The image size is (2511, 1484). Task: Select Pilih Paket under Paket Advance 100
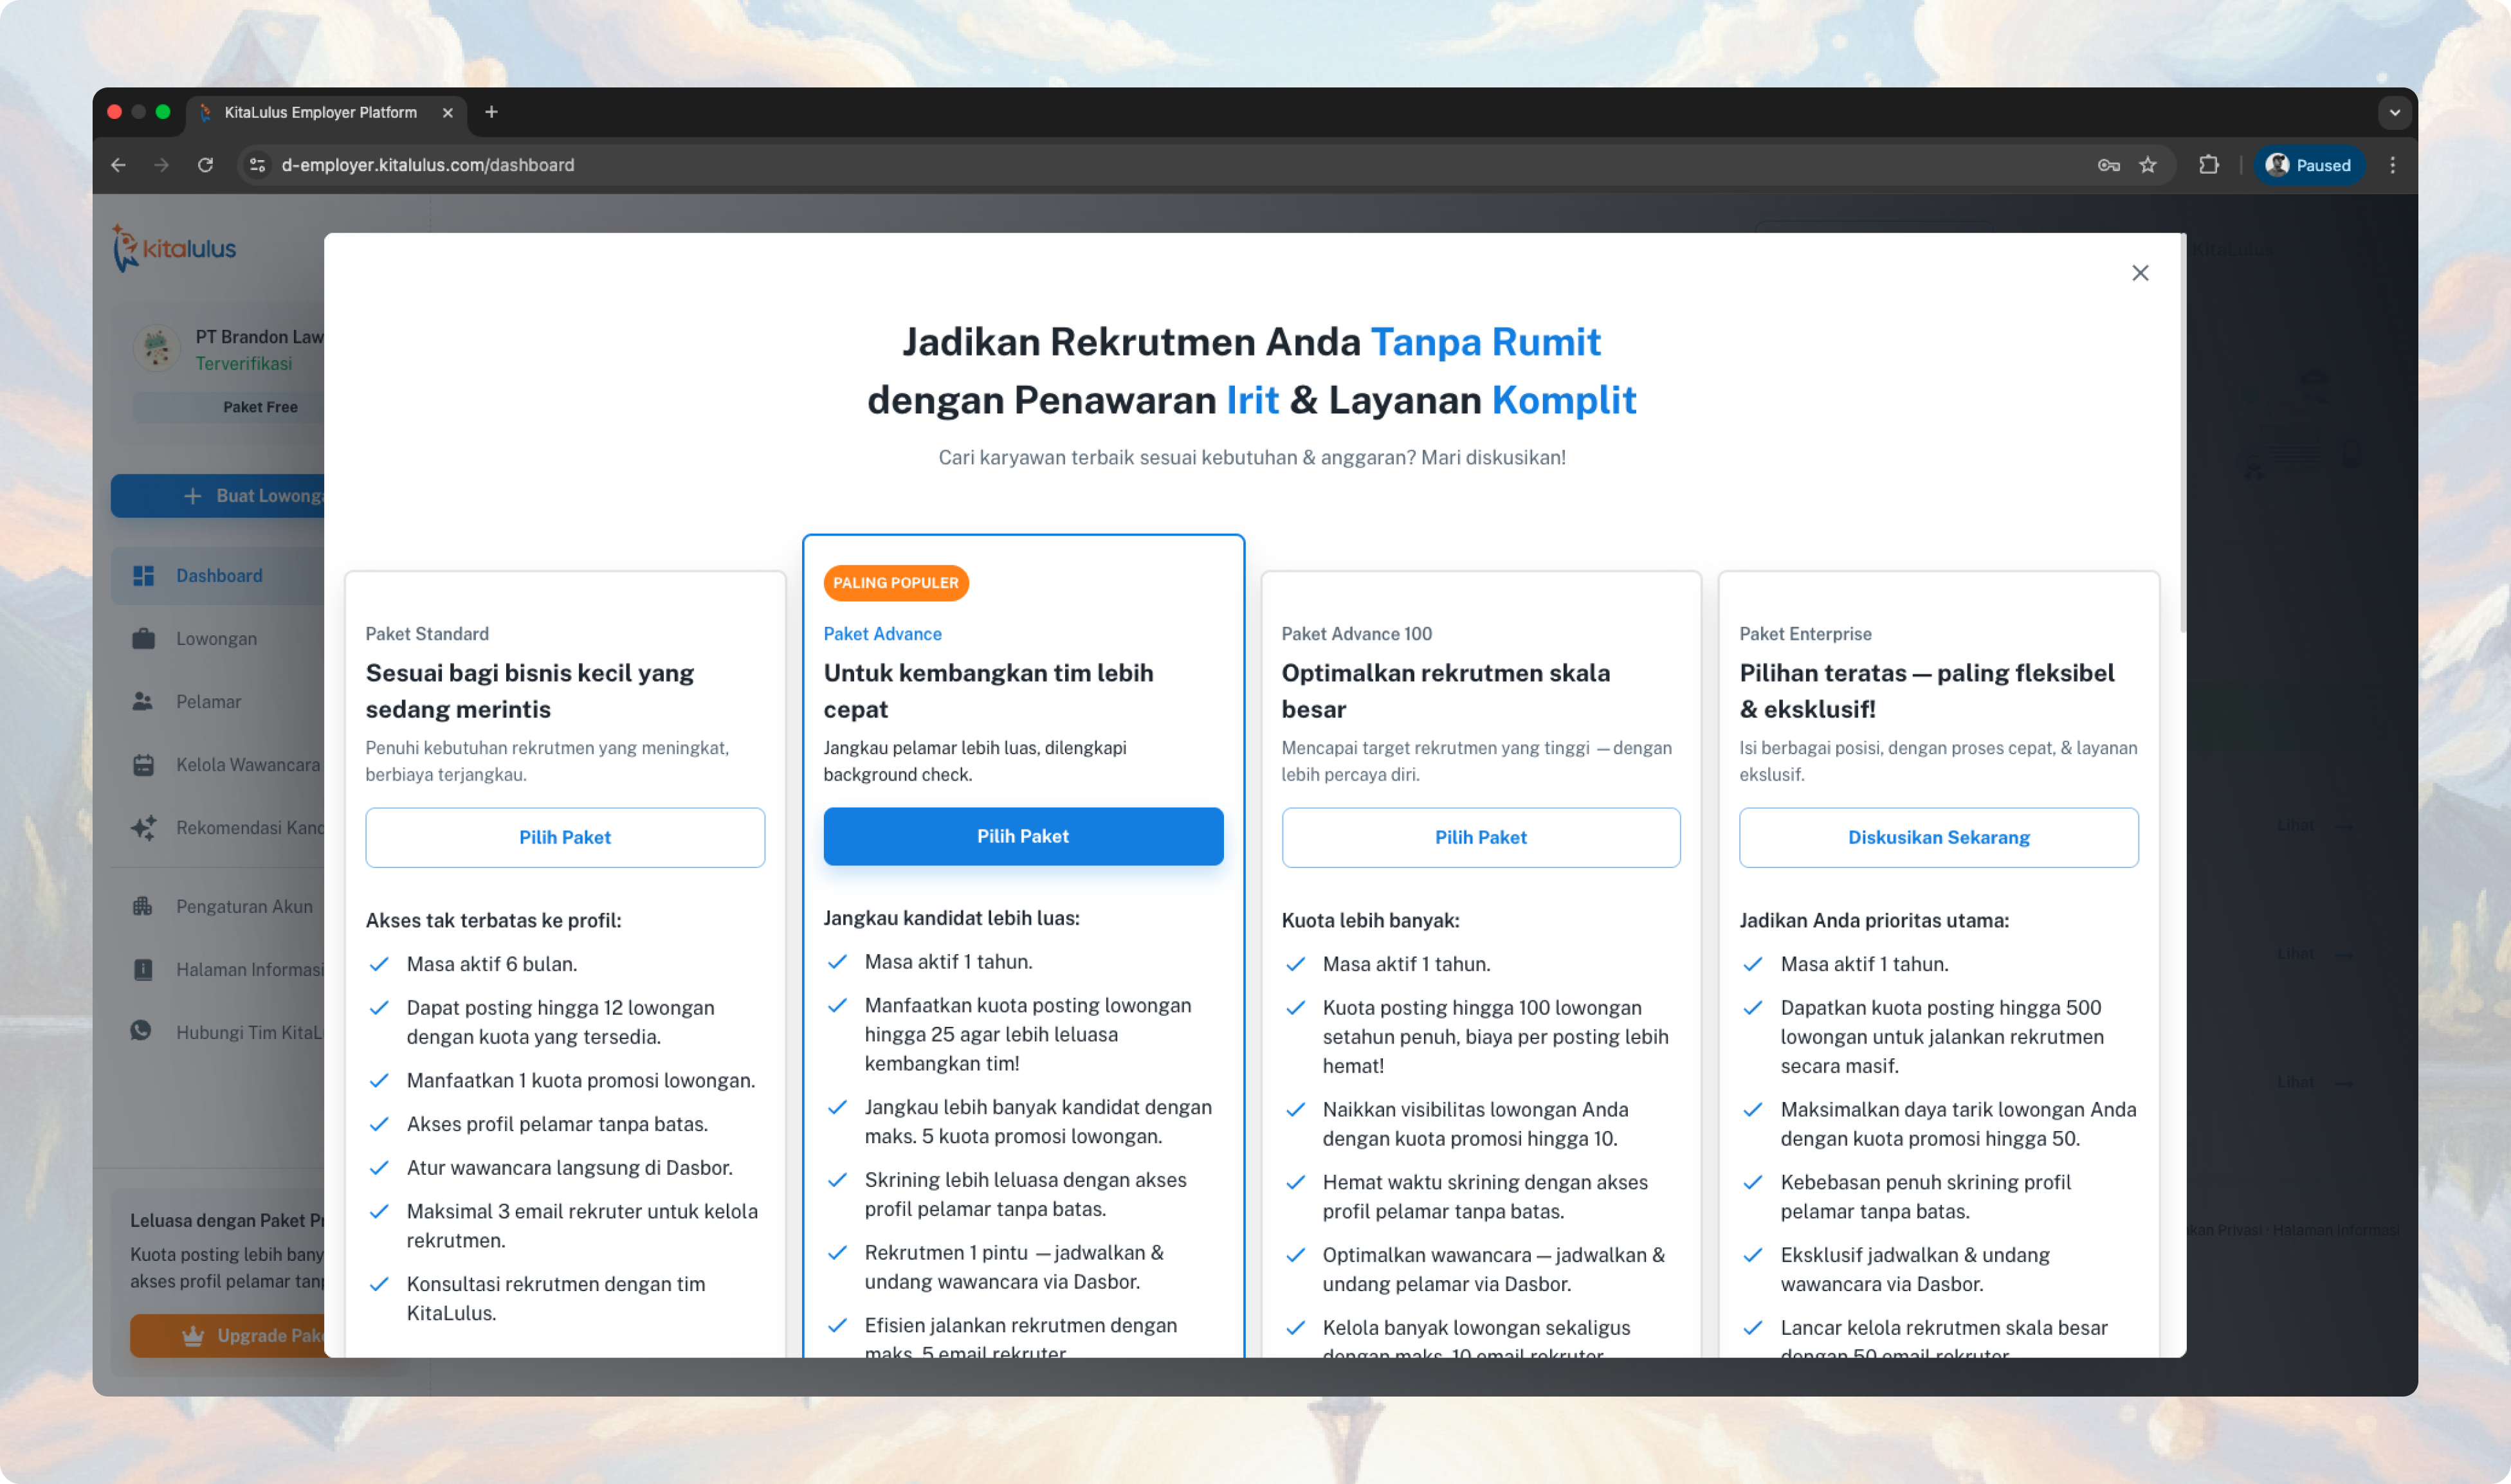[1480, 837]
